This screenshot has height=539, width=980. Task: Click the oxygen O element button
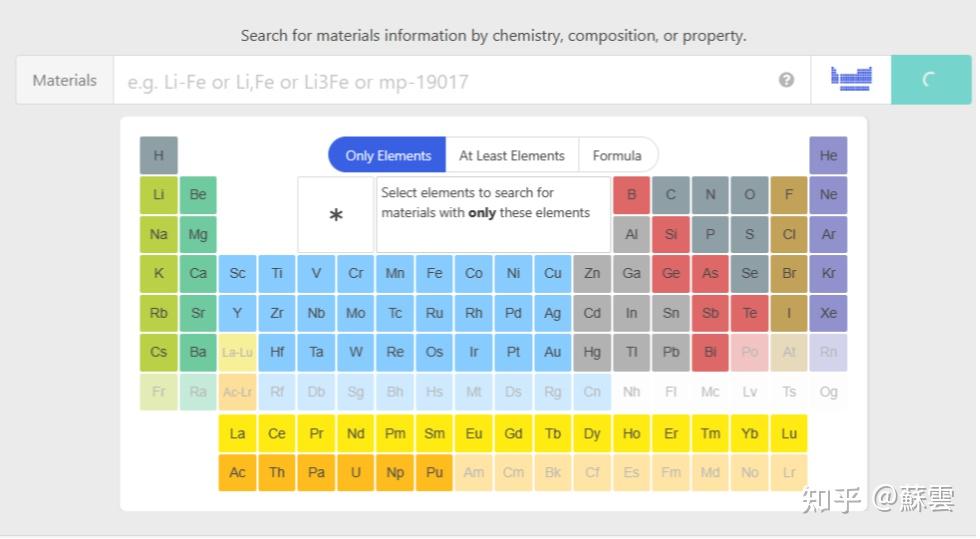pyautogui.click(x=749, y=194)
